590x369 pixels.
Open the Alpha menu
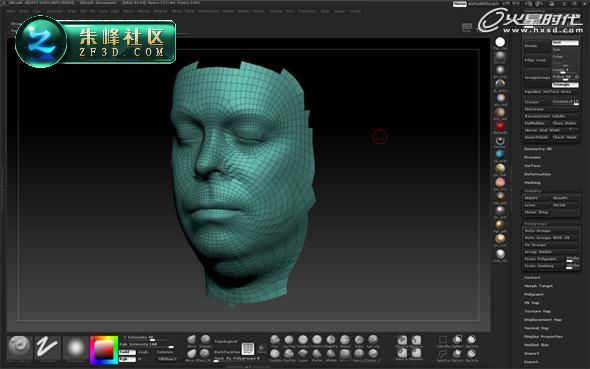point(10,11)
